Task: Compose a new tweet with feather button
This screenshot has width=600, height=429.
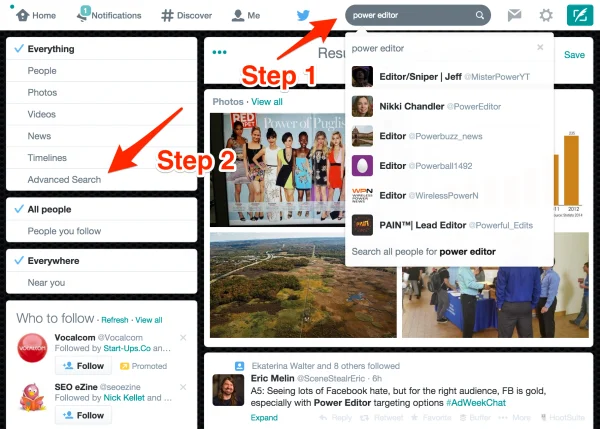Action: 580,15
